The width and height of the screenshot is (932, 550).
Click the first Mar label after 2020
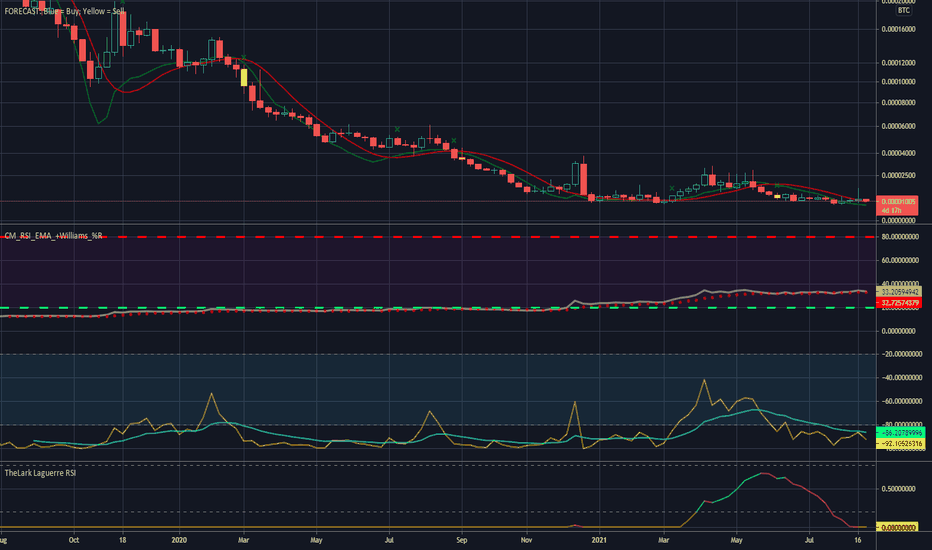tap(243, 540)
